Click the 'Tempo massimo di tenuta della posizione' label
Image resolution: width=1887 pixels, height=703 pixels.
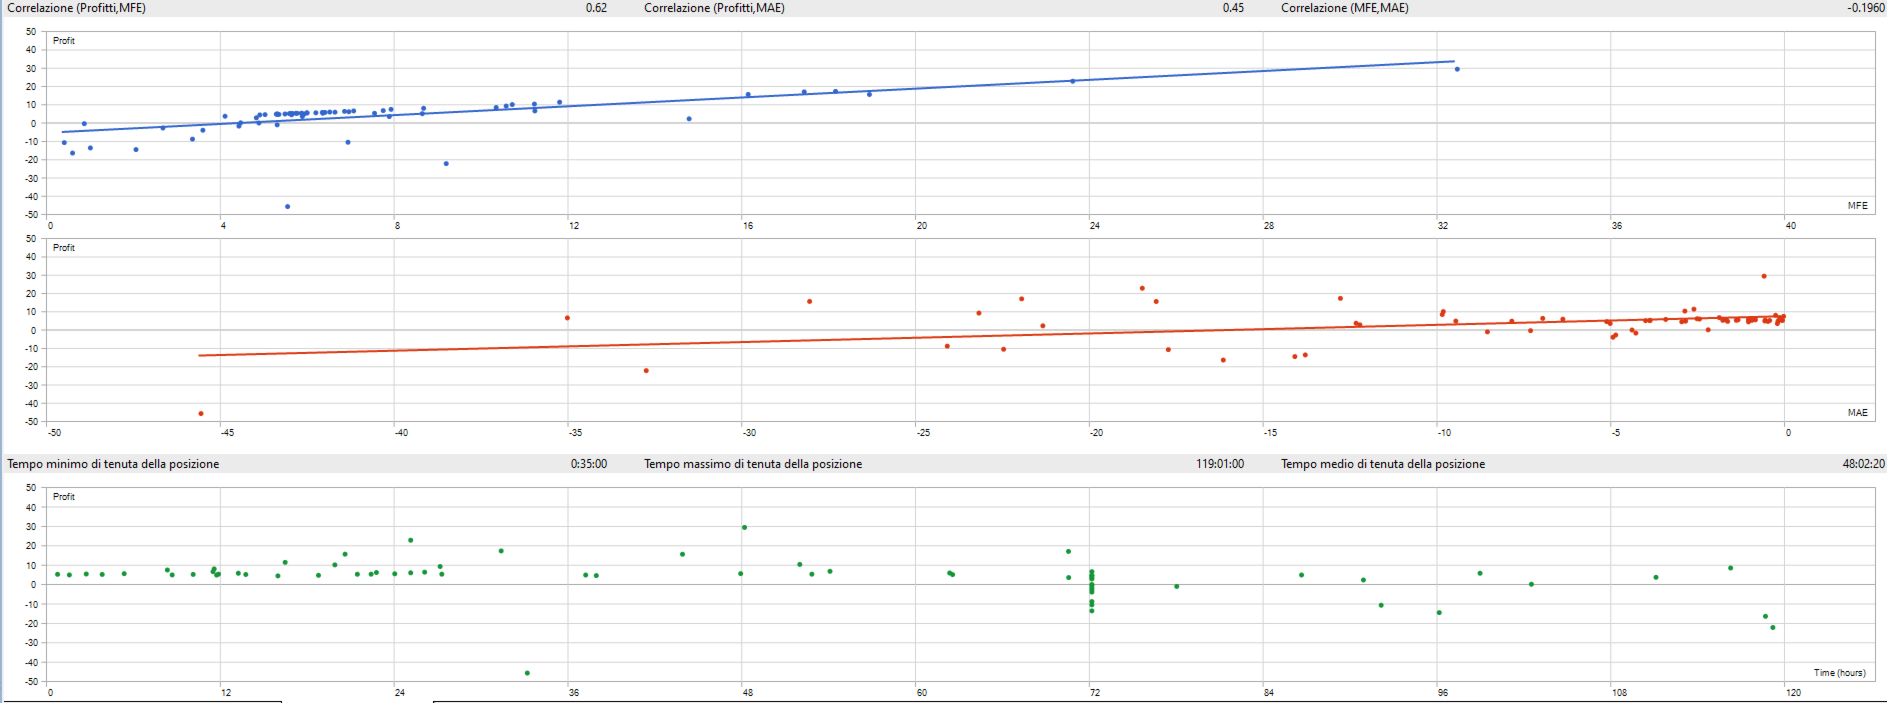coord(753,464)
